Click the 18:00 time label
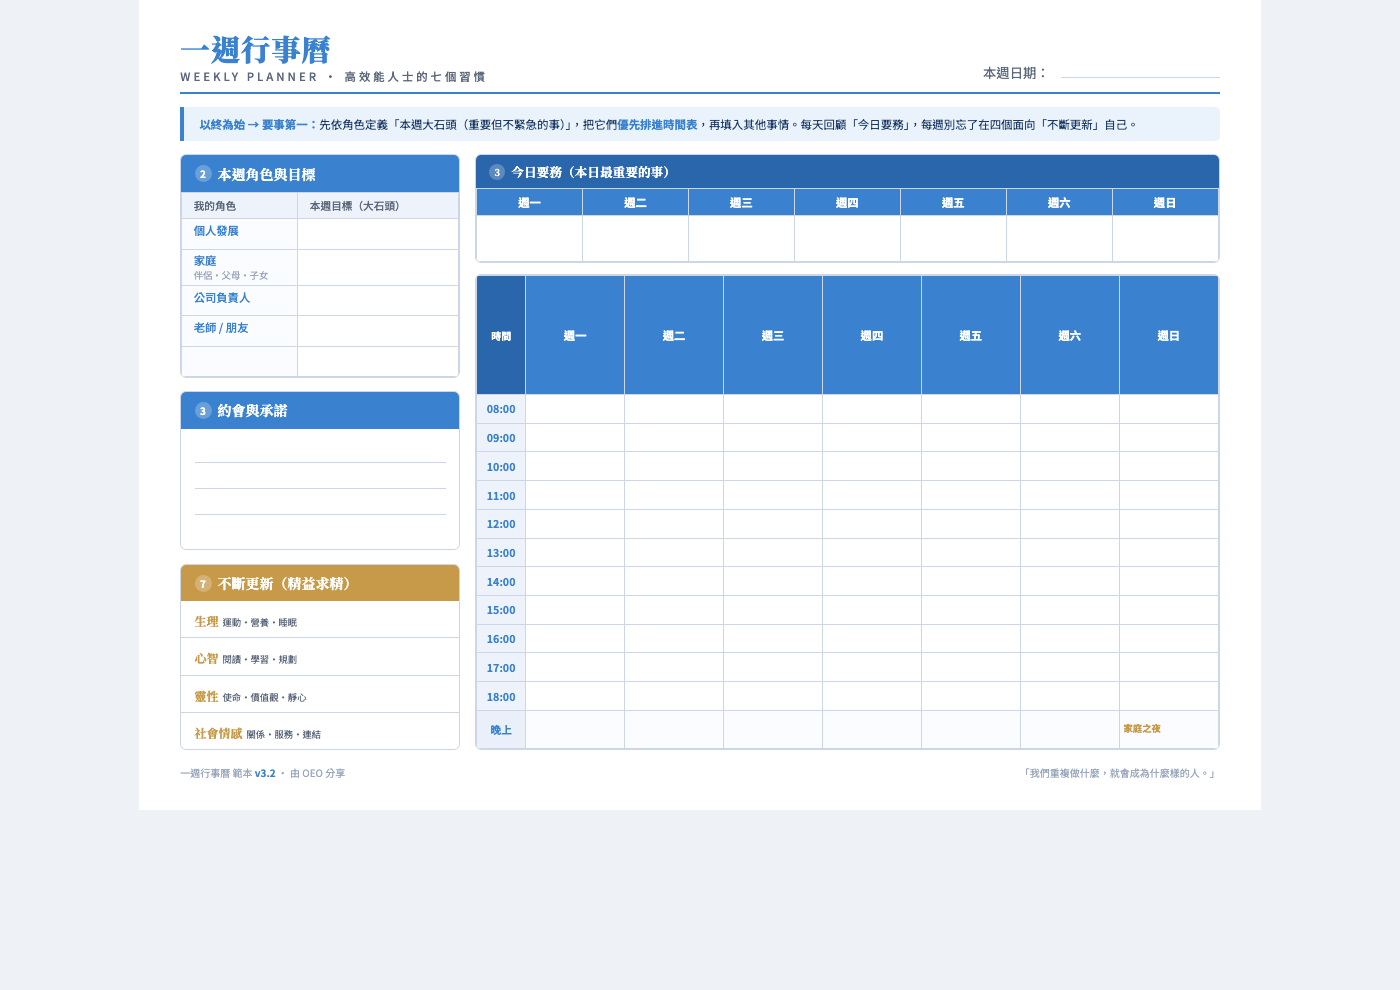 tap(501, 697)
